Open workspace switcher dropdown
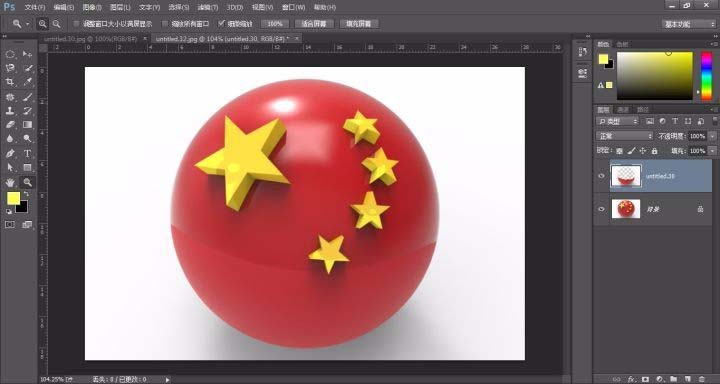This screenshot has width=720, height=384. point(689,24)
